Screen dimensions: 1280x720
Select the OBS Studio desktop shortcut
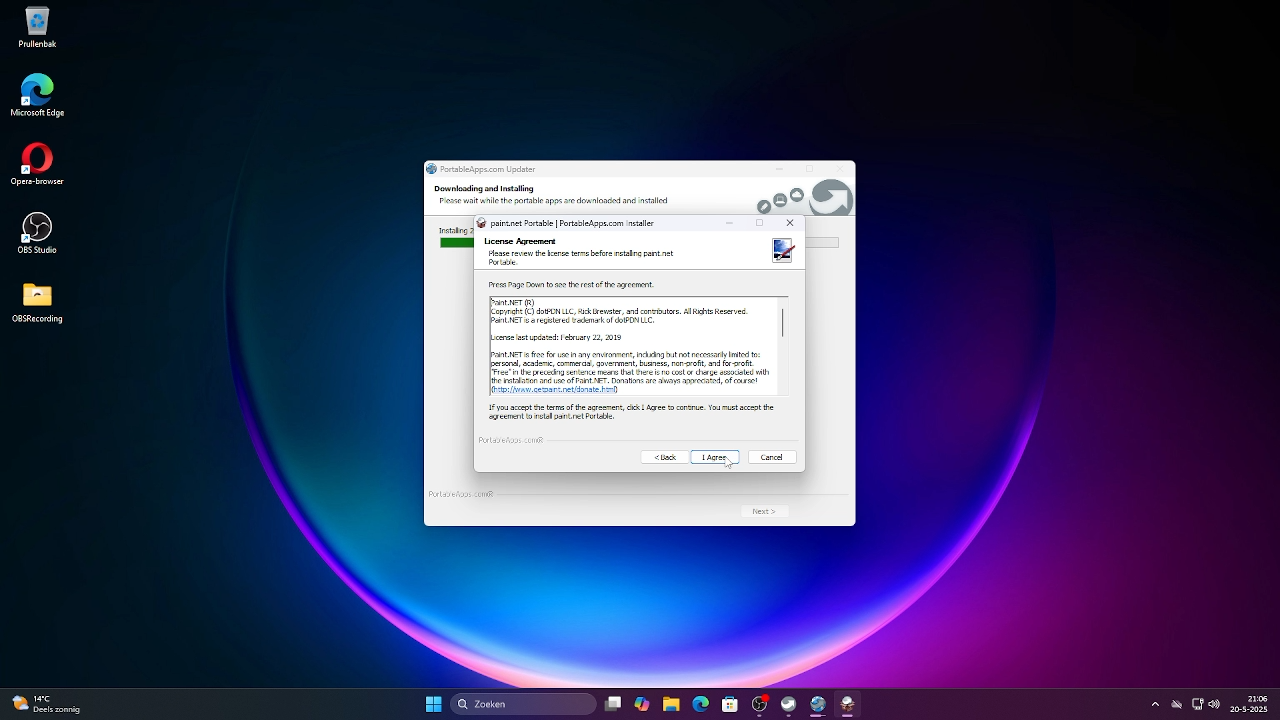point(37,233)
